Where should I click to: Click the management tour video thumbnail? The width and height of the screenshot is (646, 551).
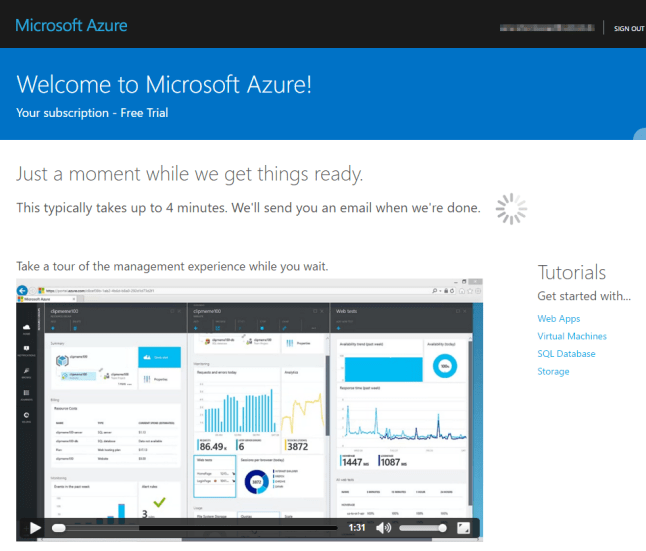(x=249, y=410)
